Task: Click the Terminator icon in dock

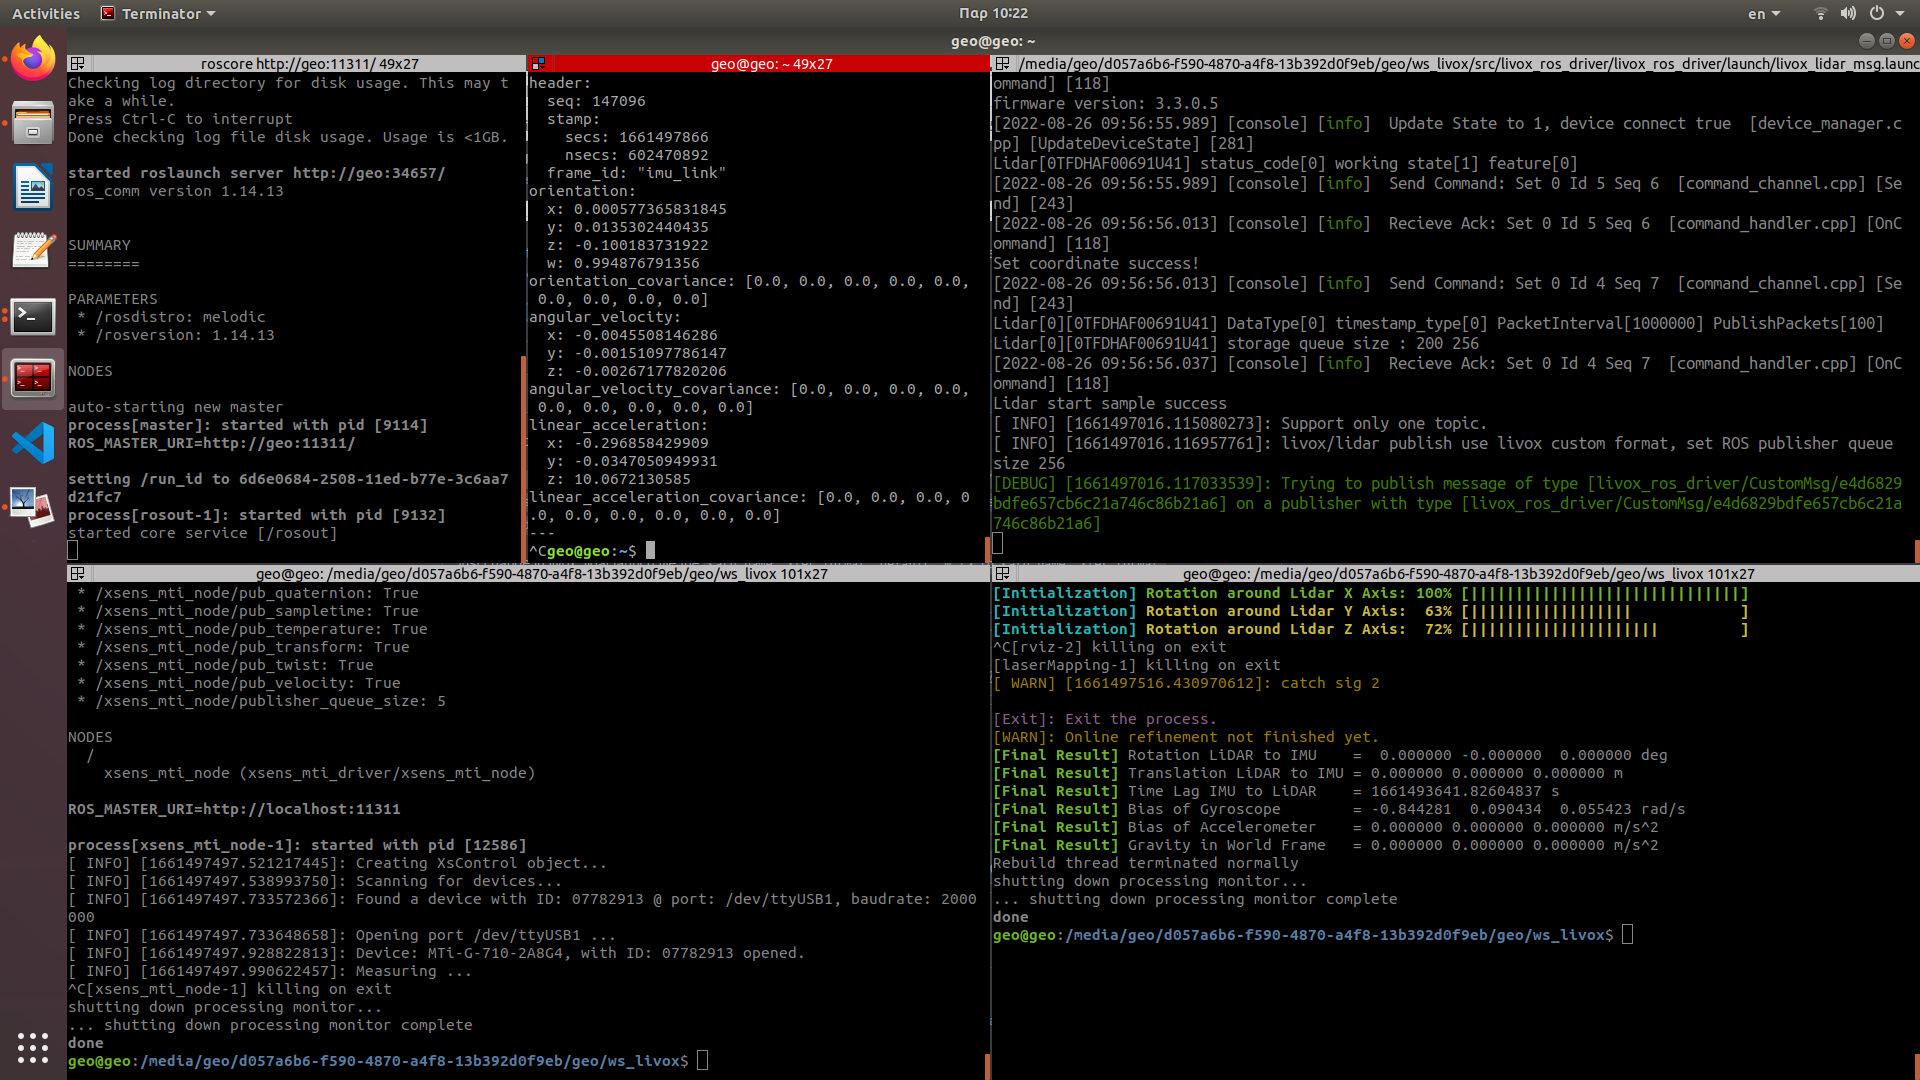Action: click(33, 378)
